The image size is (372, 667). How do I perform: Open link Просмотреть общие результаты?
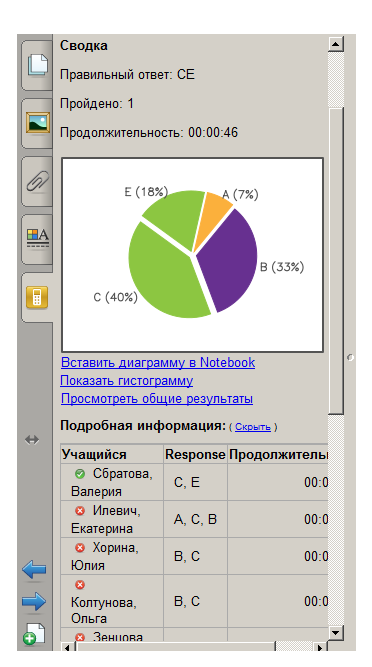pyautogui.click(x=156, y=399)
